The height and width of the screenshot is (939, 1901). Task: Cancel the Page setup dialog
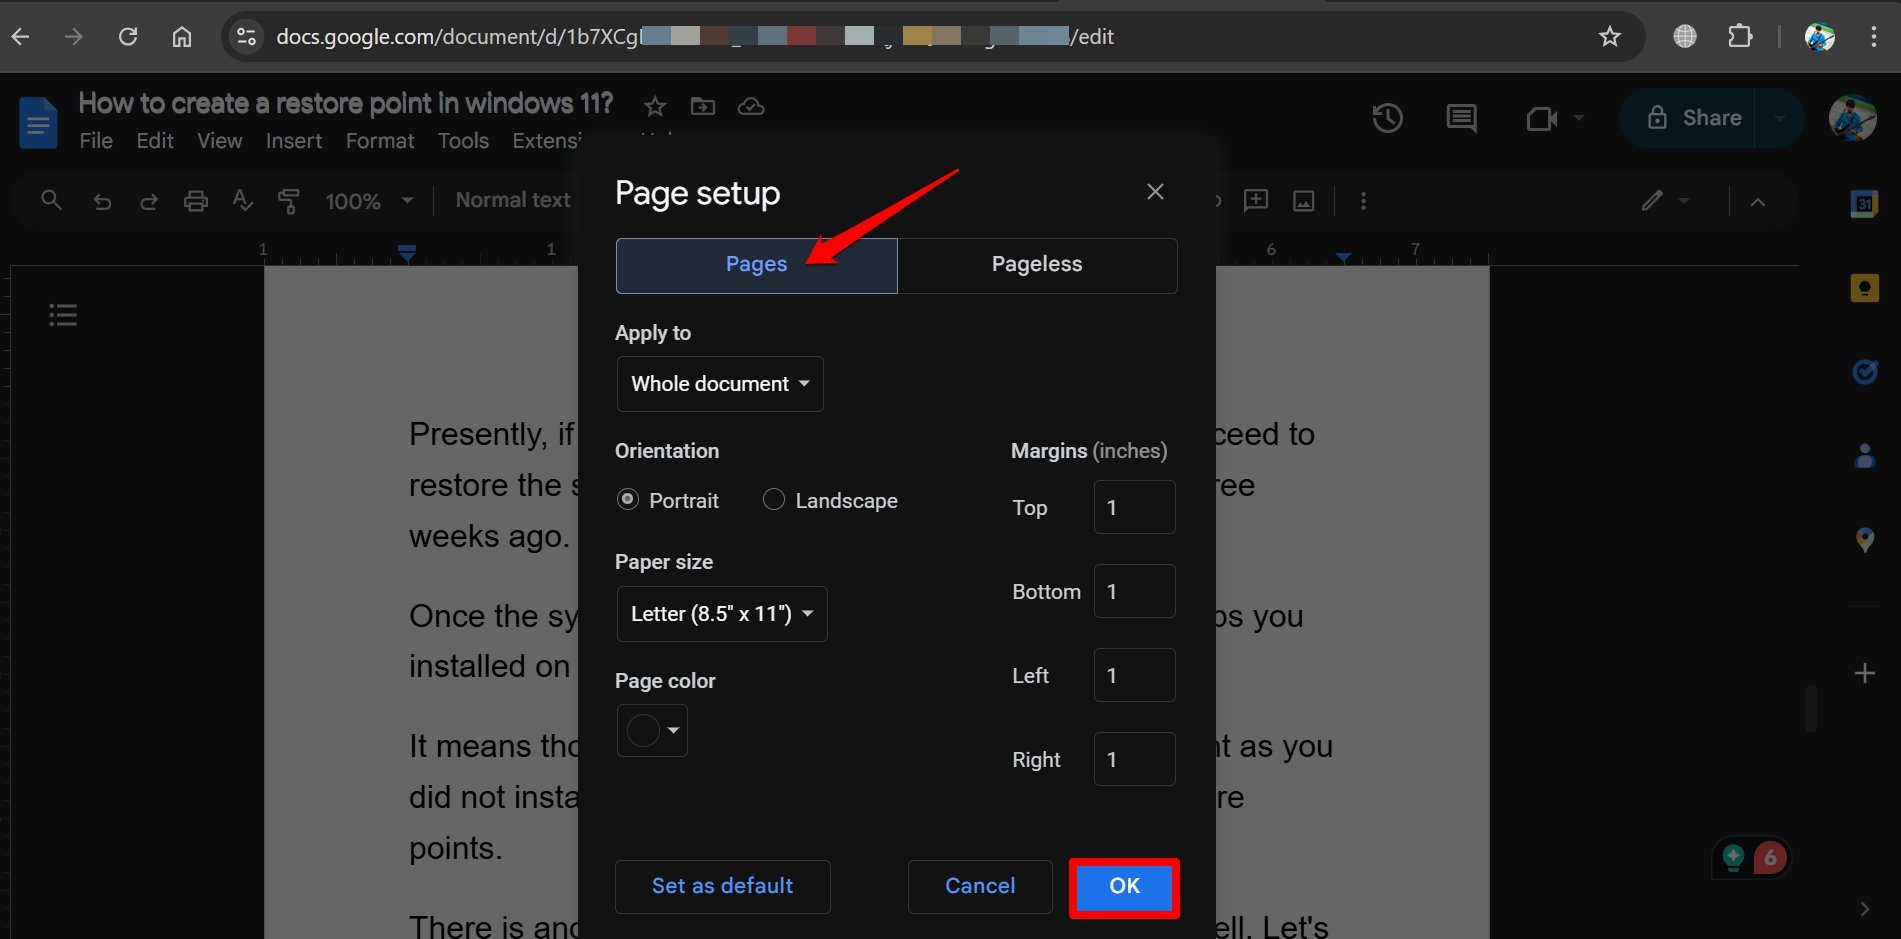tap(980, 886)
